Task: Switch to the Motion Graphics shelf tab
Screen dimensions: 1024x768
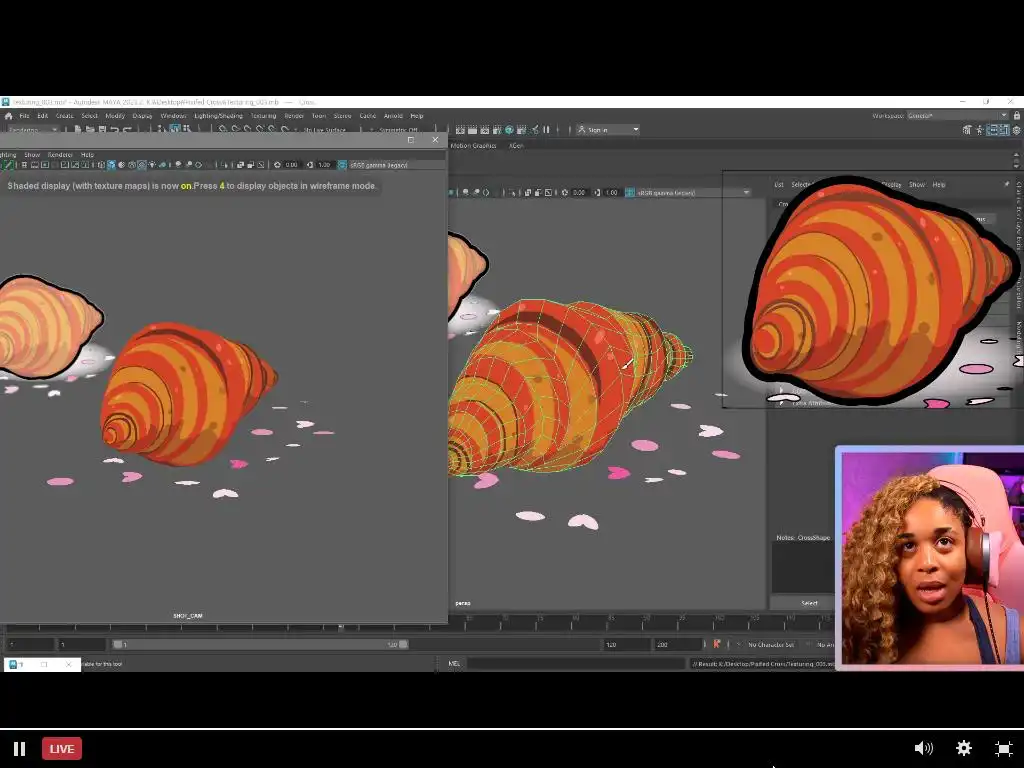Action: (473, 146)
